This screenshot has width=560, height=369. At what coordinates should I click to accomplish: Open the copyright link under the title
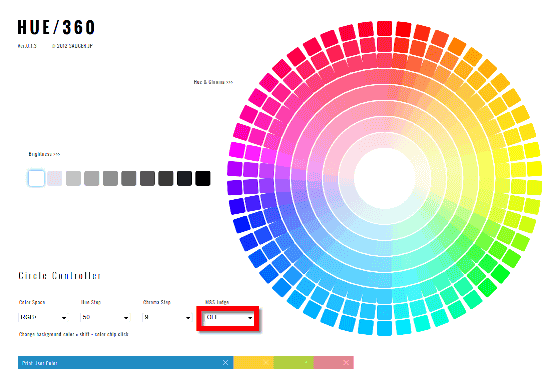coord(72,46)
